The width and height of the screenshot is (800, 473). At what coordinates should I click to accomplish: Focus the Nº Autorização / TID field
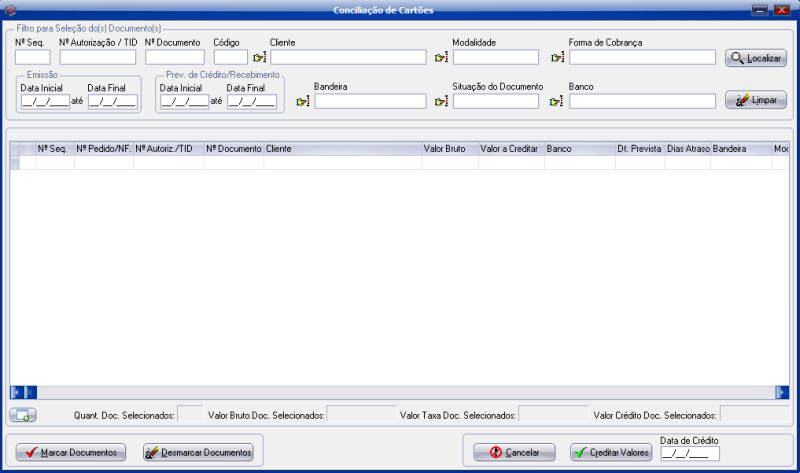[97, 57]
